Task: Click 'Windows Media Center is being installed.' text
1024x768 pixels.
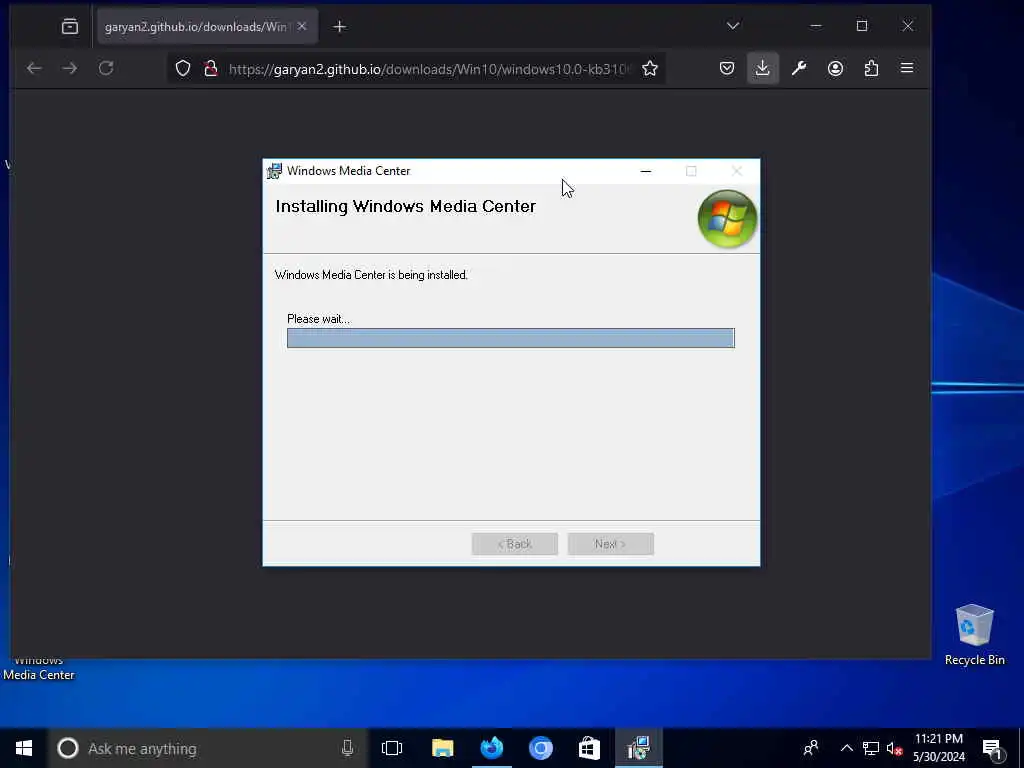Action: click(371, 275)
